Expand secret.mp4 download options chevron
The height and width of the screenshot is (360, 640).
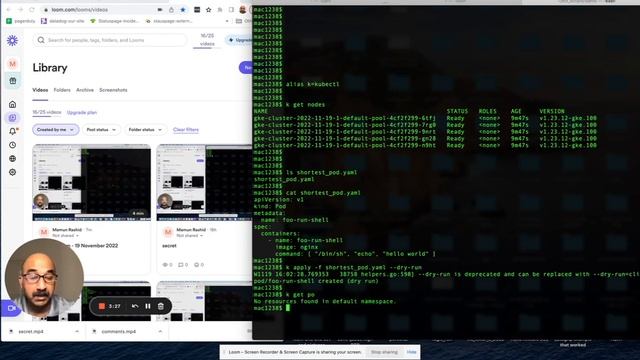point(77,331)
